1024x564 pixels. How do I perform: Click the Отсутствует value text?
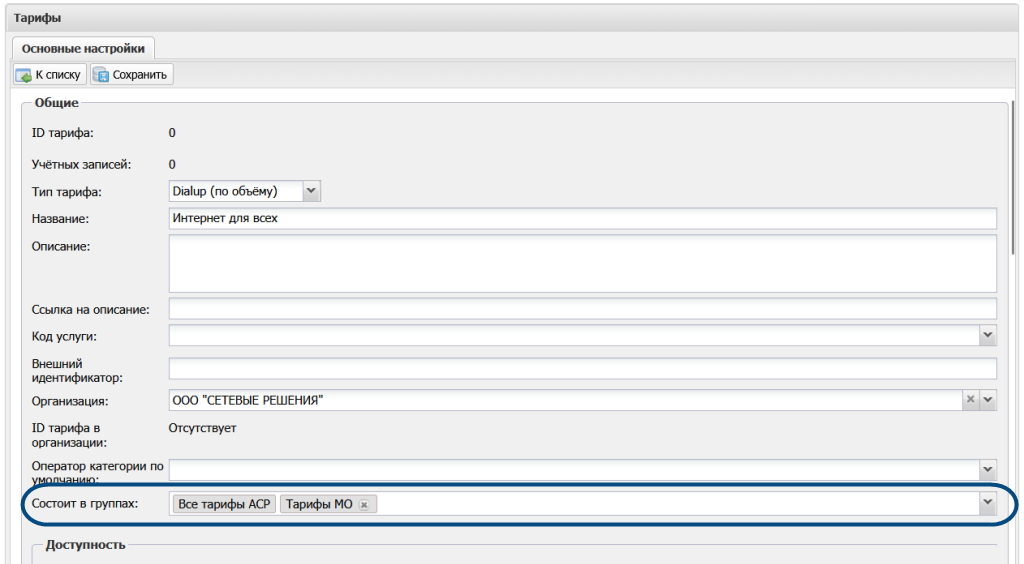[202, 428]
